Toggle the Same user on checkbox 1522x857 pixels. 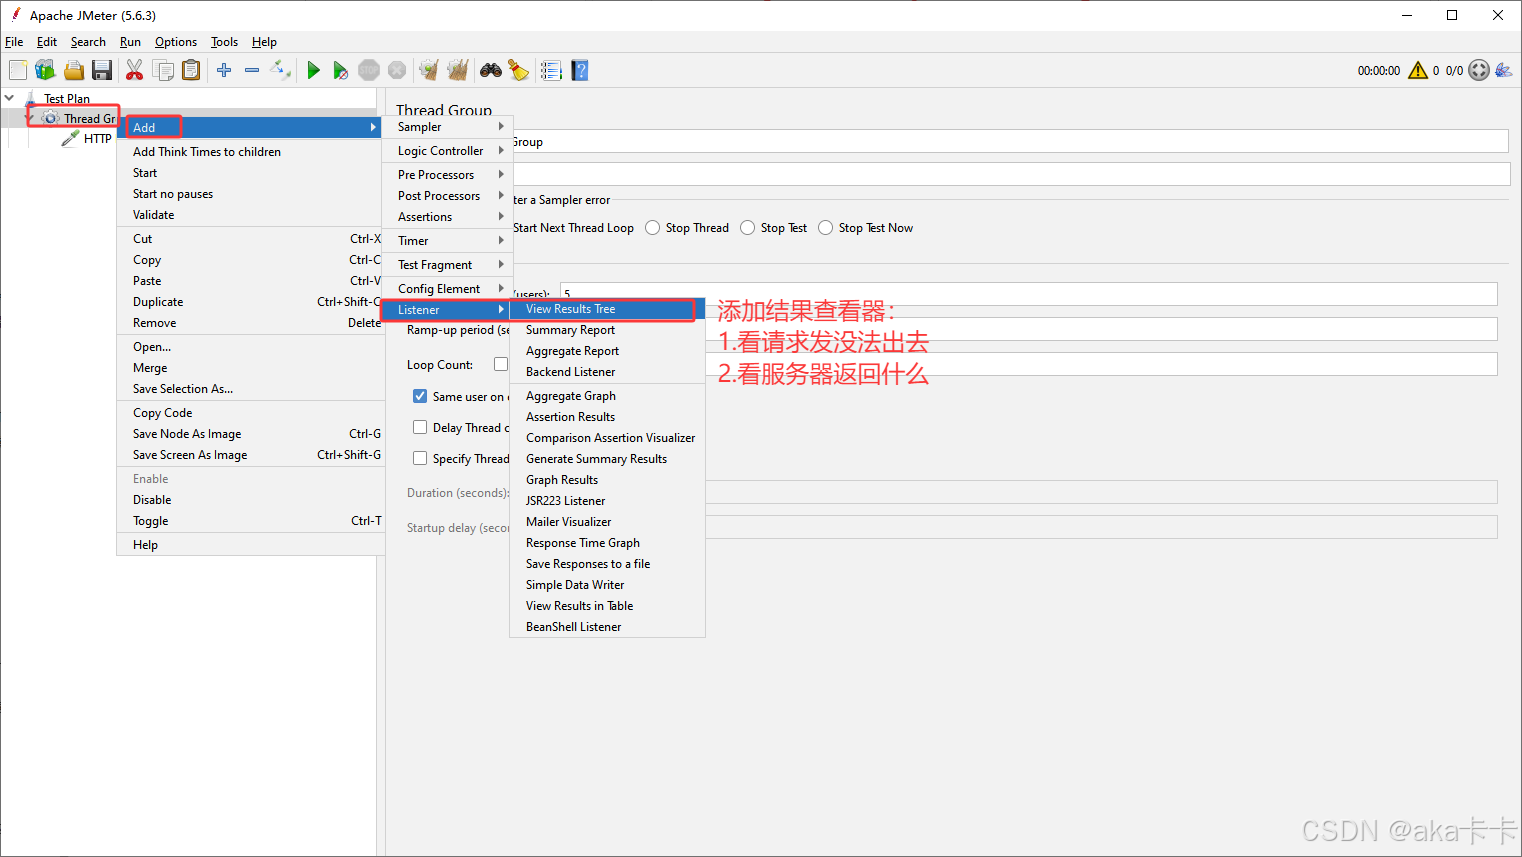click(420, 396)
